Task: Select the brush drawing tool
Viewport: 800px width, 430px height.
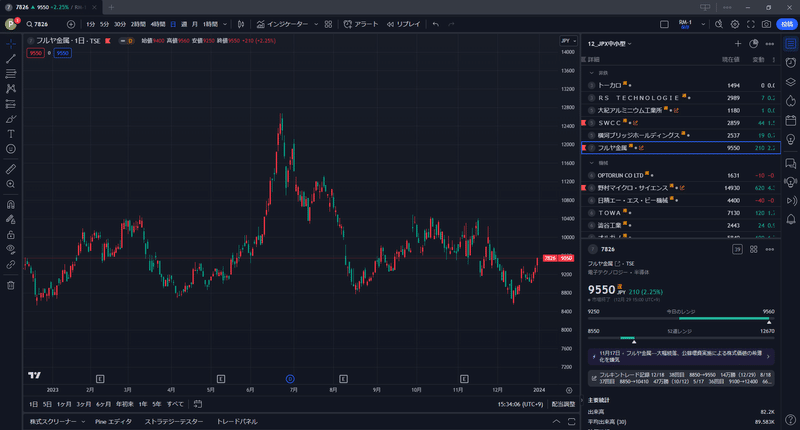Action: point(11,119)
